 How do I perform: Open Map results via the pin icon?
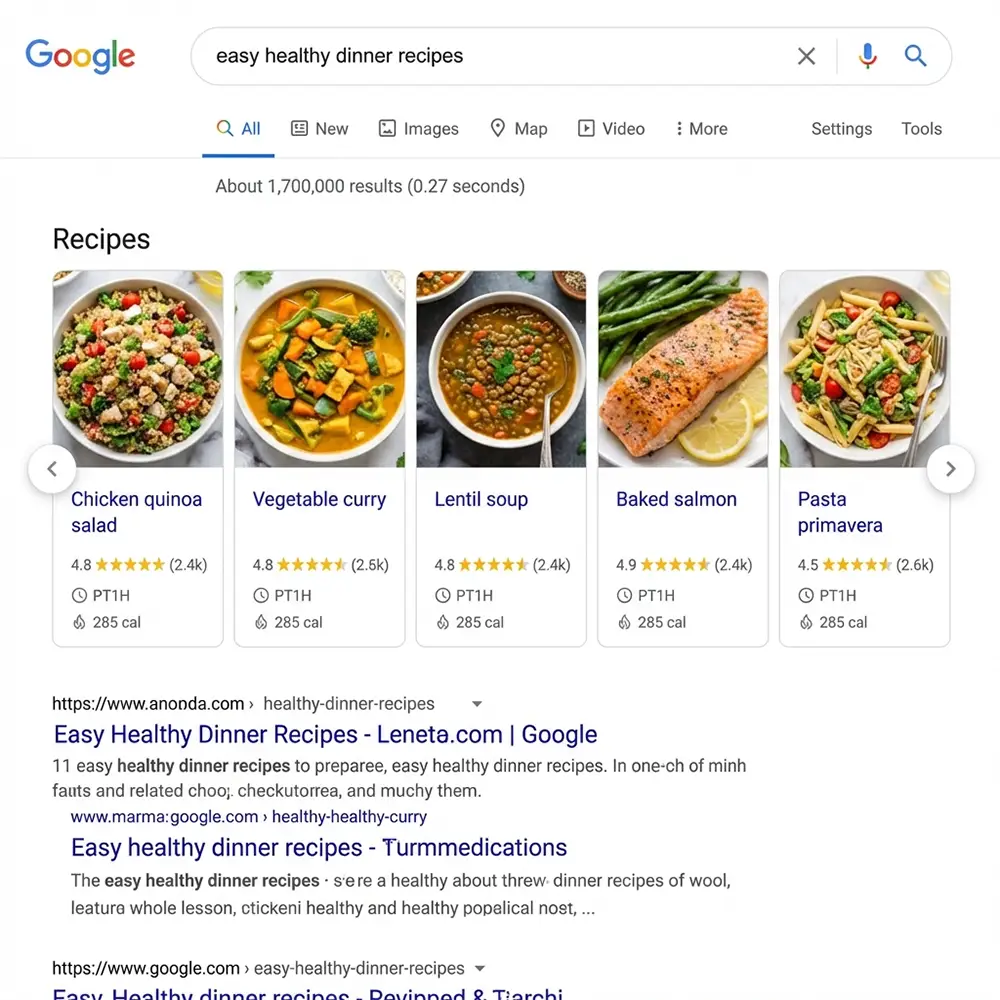pos(497,128)
